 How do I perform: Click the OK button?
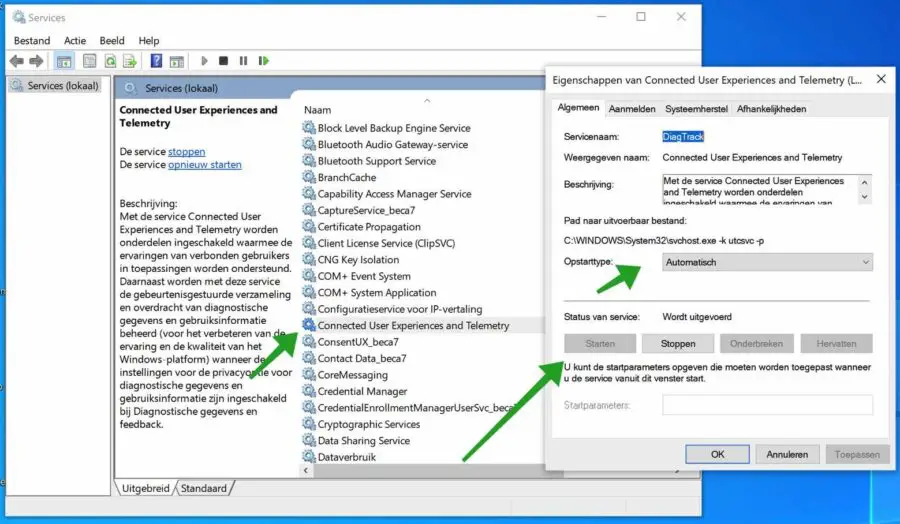(x=717, y=454)
